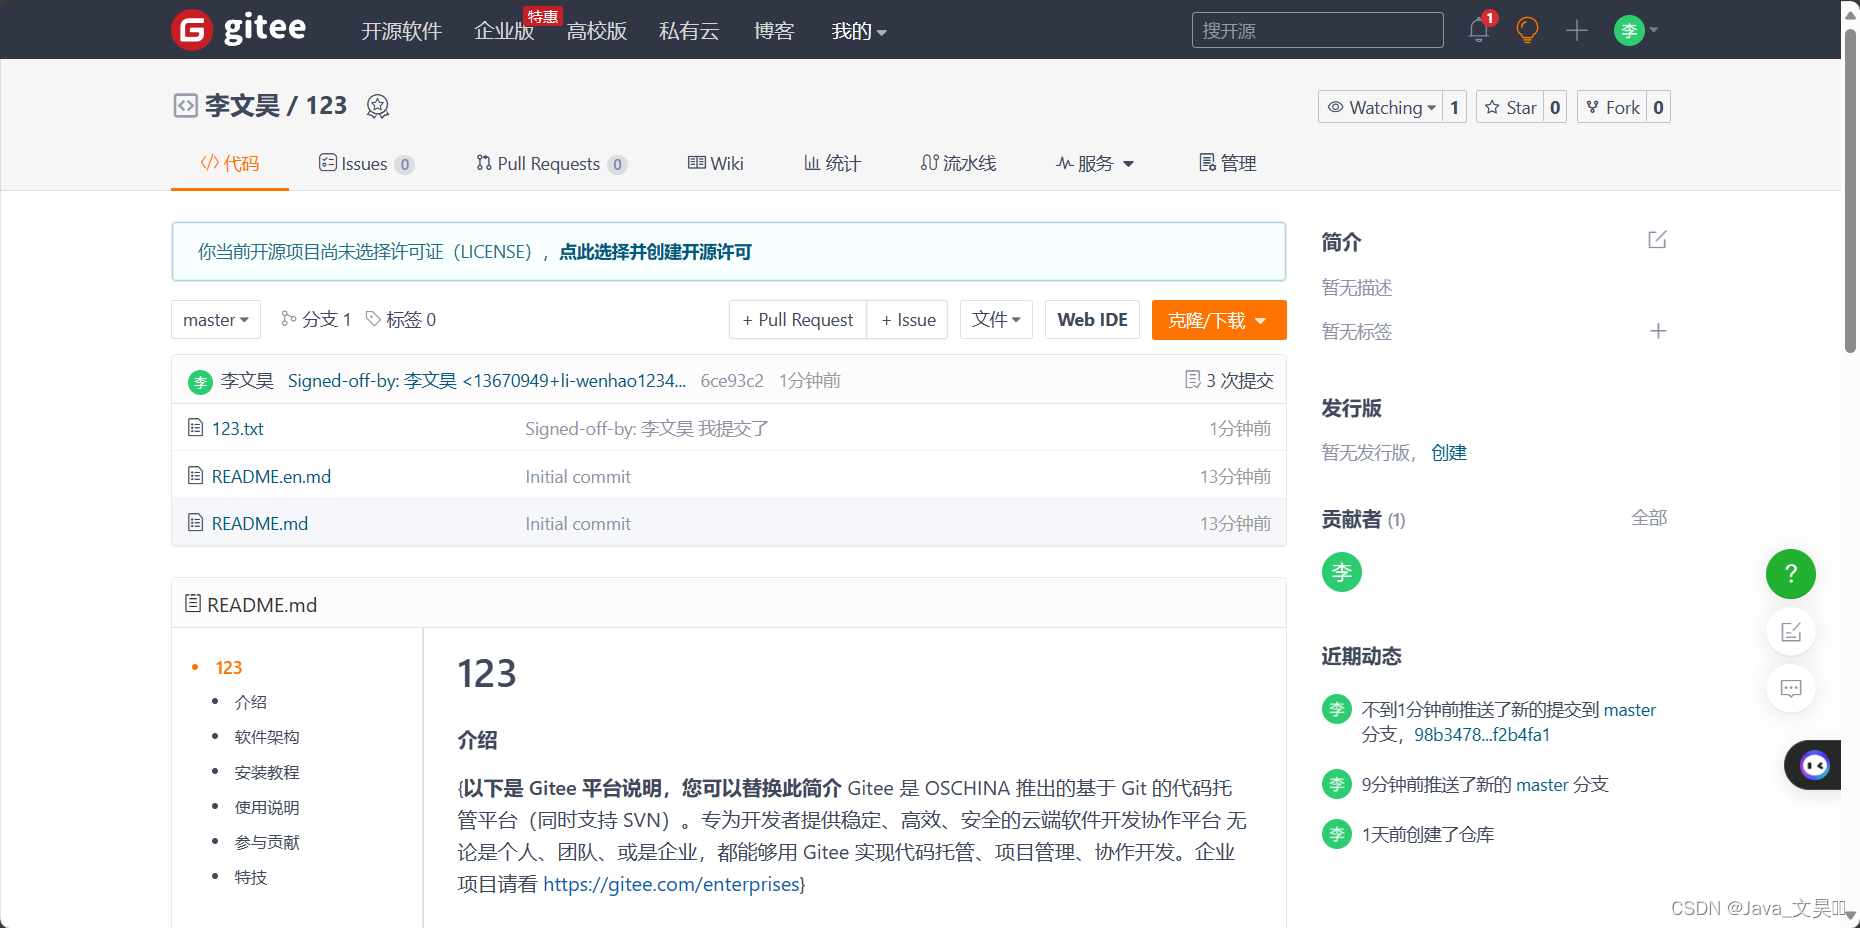The height and width of the screenshot is (928, 1860).
Task: Open the 统计 tab
Action: (833, 163)
